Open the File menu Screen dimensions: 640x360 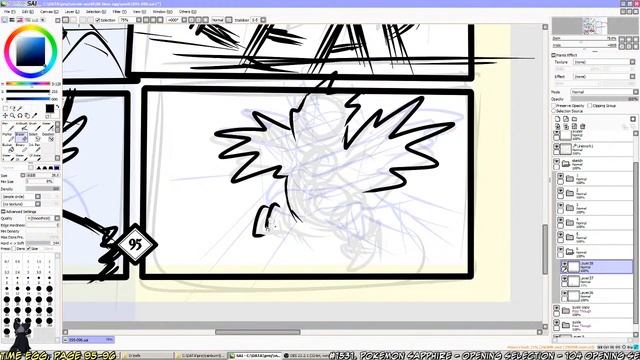(9, 12)
